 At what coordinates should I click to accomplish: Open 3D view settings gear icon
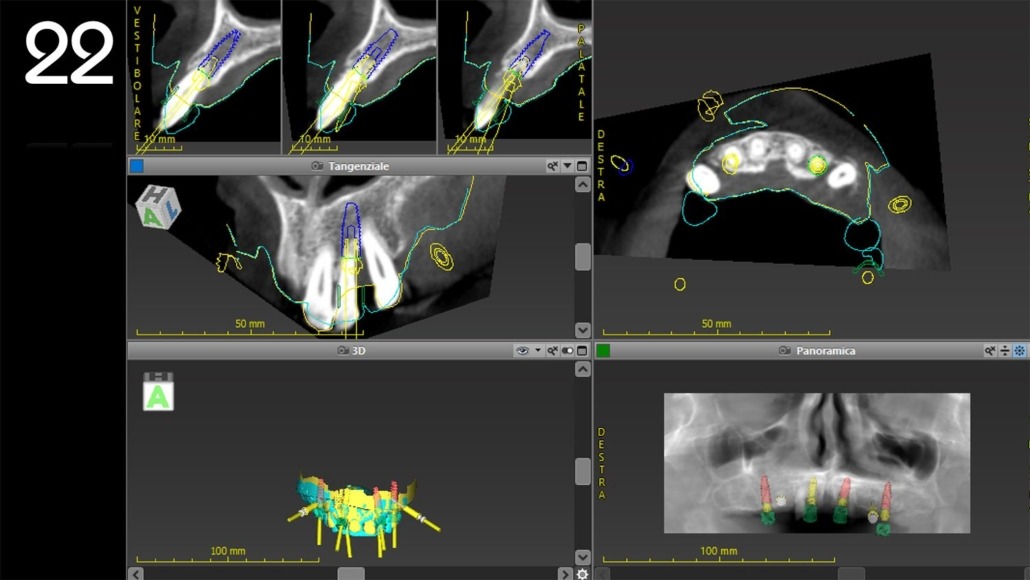point(582,574)
